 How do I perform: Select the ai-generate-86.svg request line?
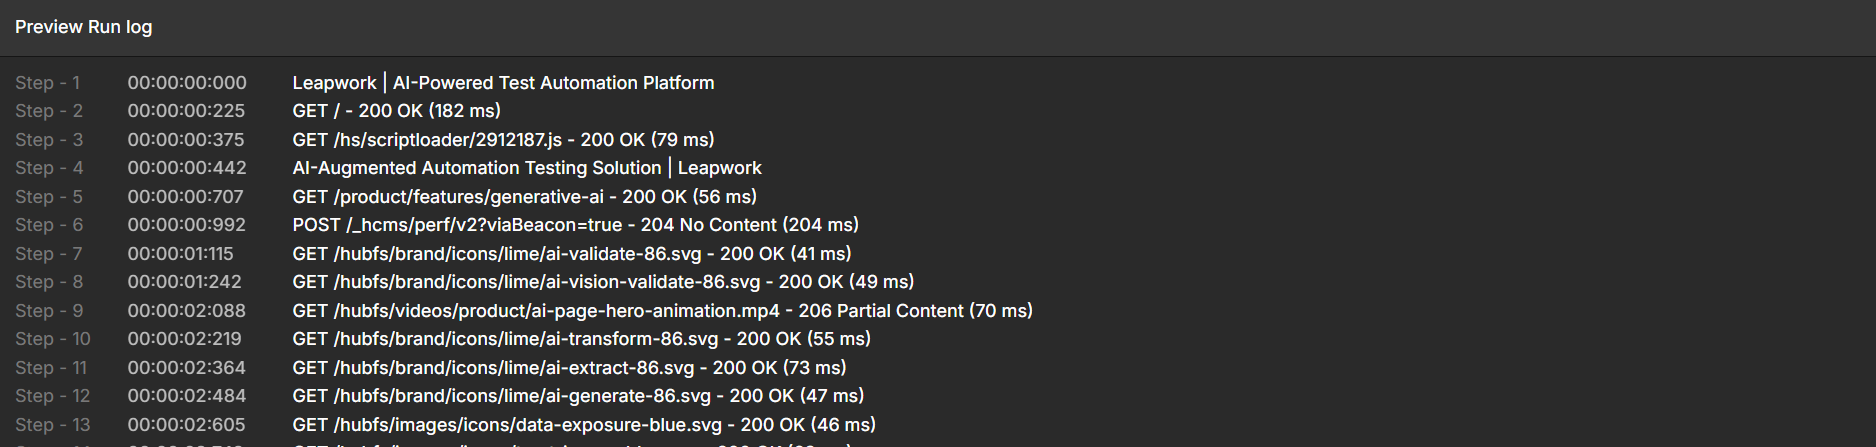click(578, 396)
